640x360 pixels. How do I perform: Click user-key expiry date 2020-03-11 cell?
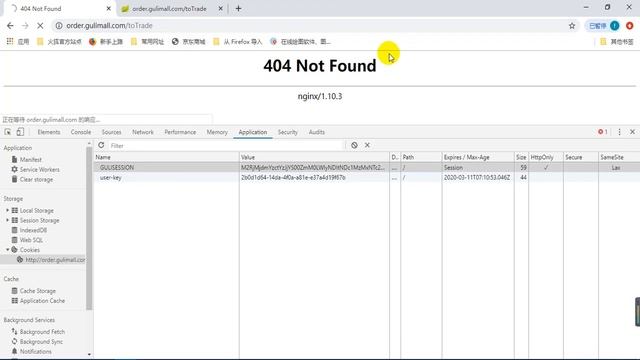478,178
